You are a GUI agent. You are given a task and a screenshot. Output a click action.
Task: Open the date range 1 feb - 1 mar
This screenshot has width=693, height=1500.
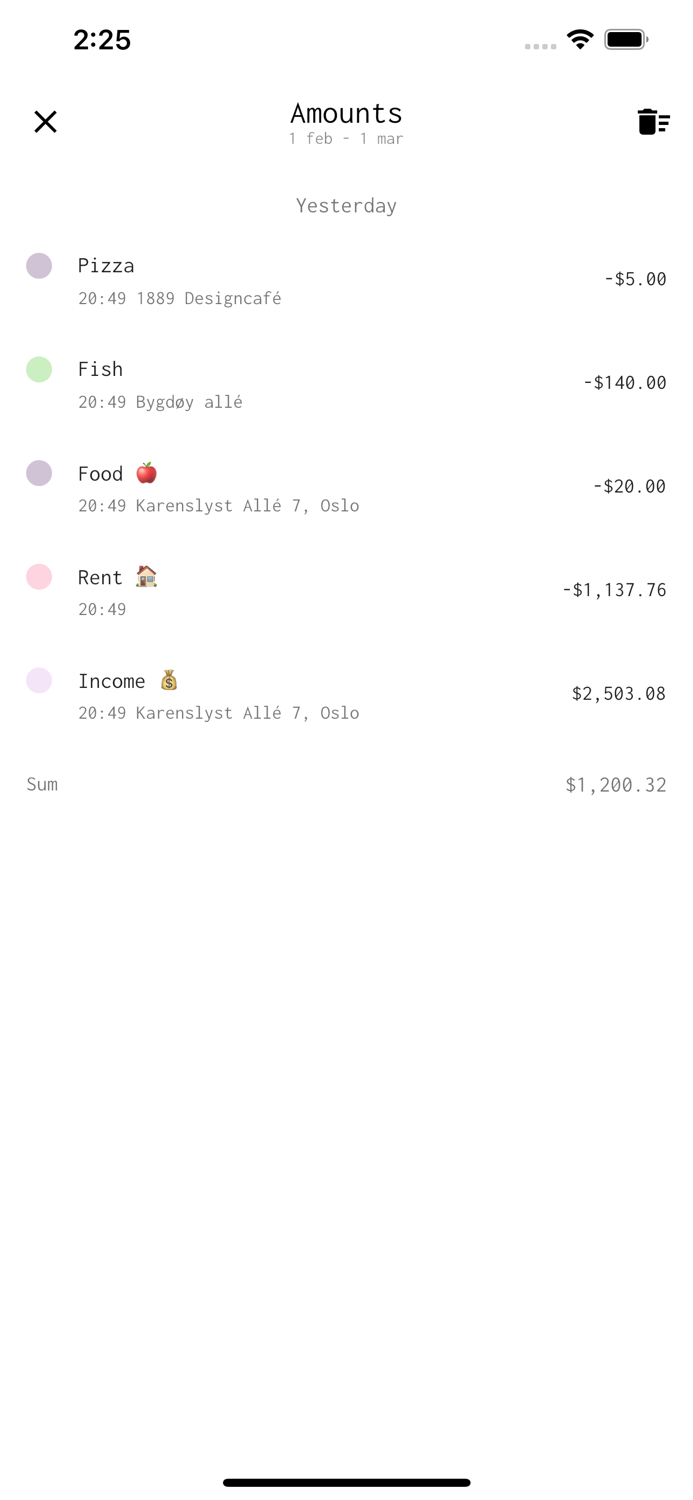pos(346,138)
